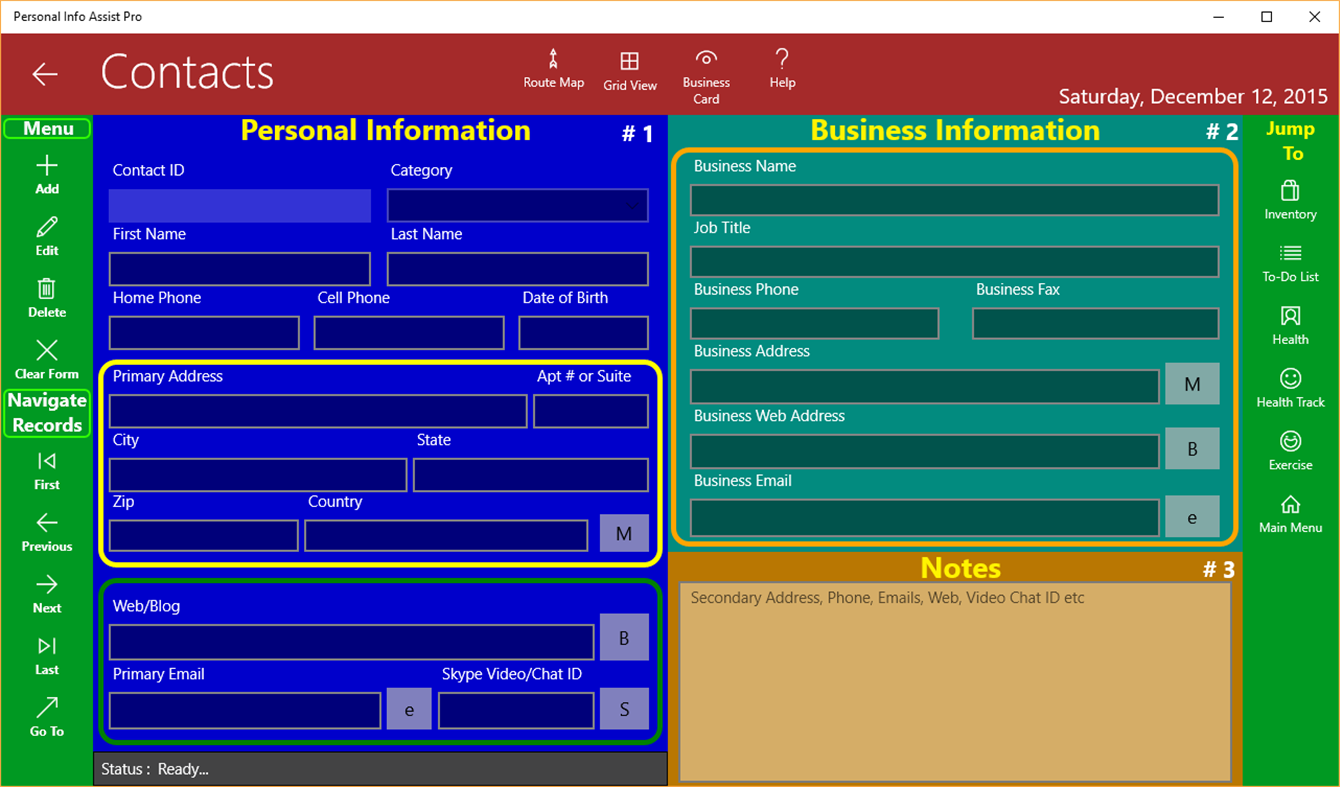Image resolution: width=1340 pixels, height=787 pixels.
Task: Open the Business Card view
Action: click(x=706, y=70)
